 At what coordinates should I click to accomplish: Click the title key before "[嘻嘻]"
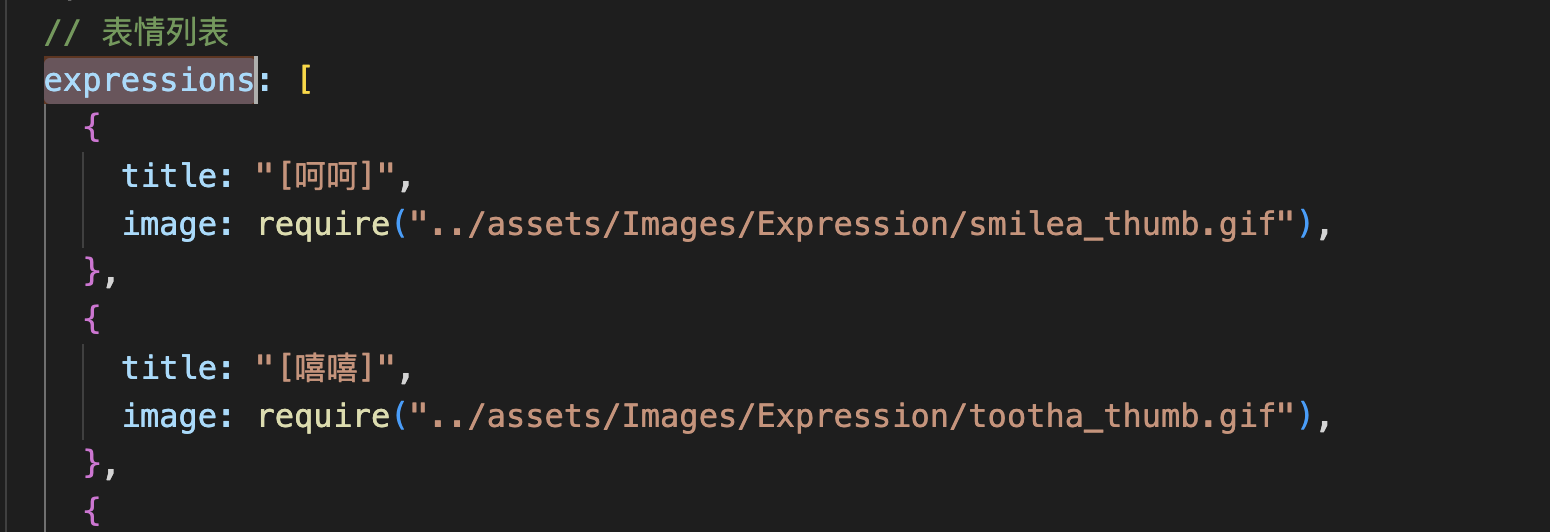tap(167, 368)
